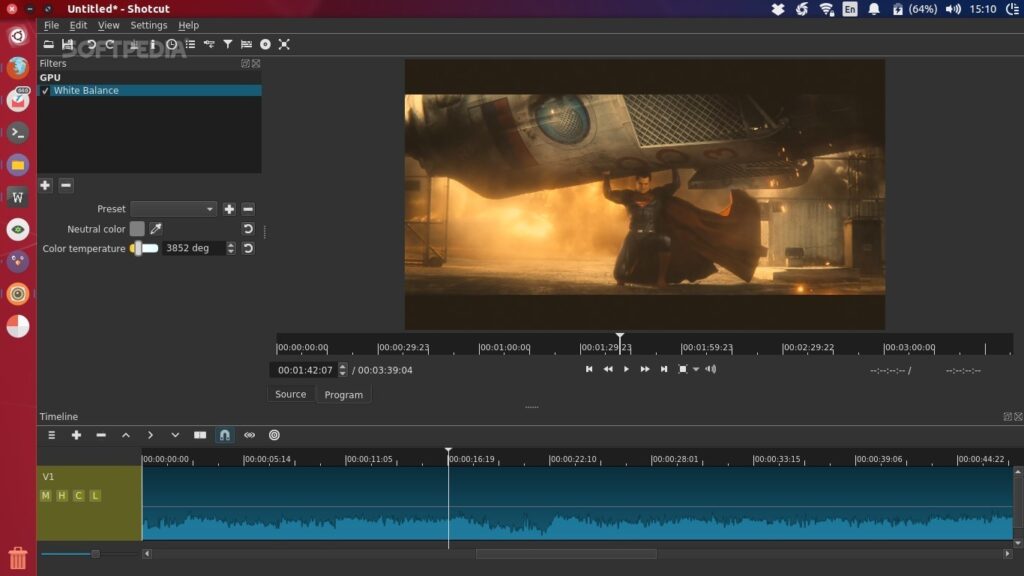Click the Open File toolbar icon
Screen dimensions: 1024x576
[x=48, y=44]
